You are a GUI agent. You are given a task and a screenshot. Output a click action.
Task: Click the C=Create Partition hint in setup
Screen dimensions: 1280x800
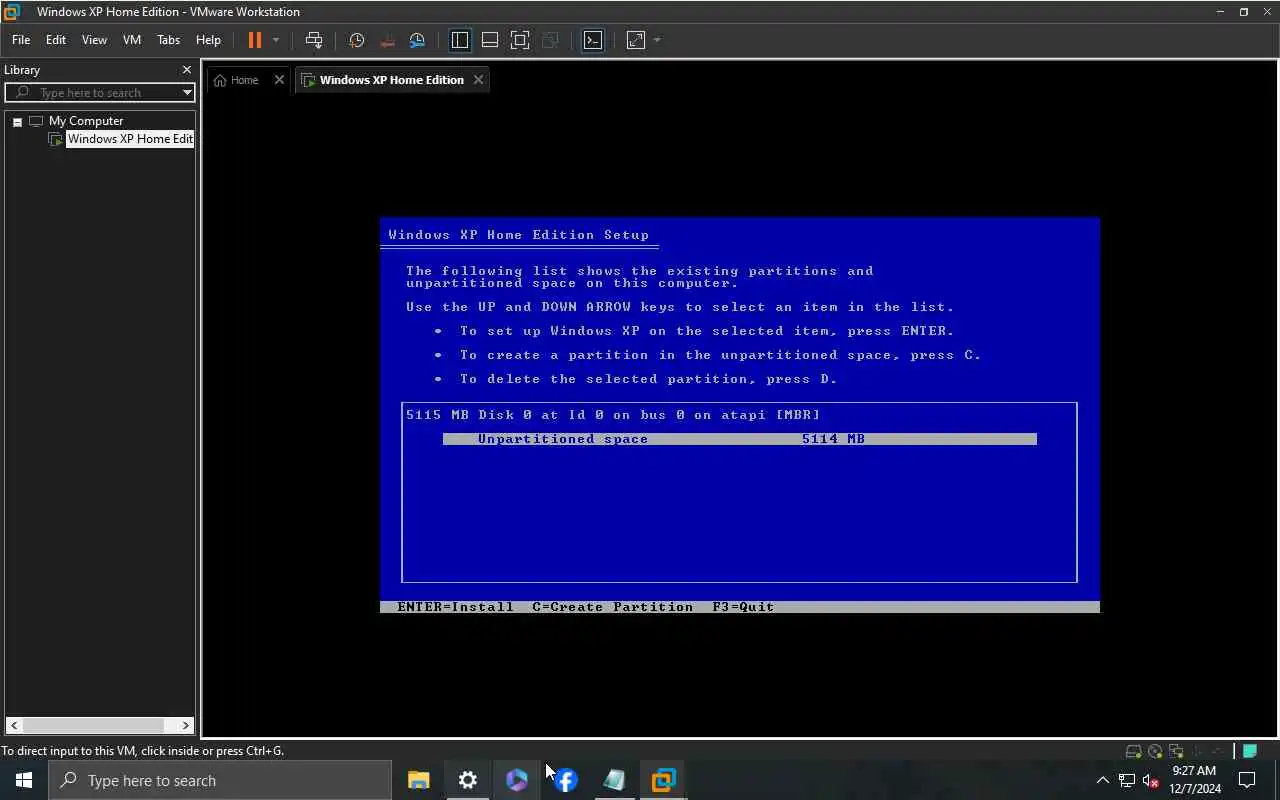[x=612, y=607]
